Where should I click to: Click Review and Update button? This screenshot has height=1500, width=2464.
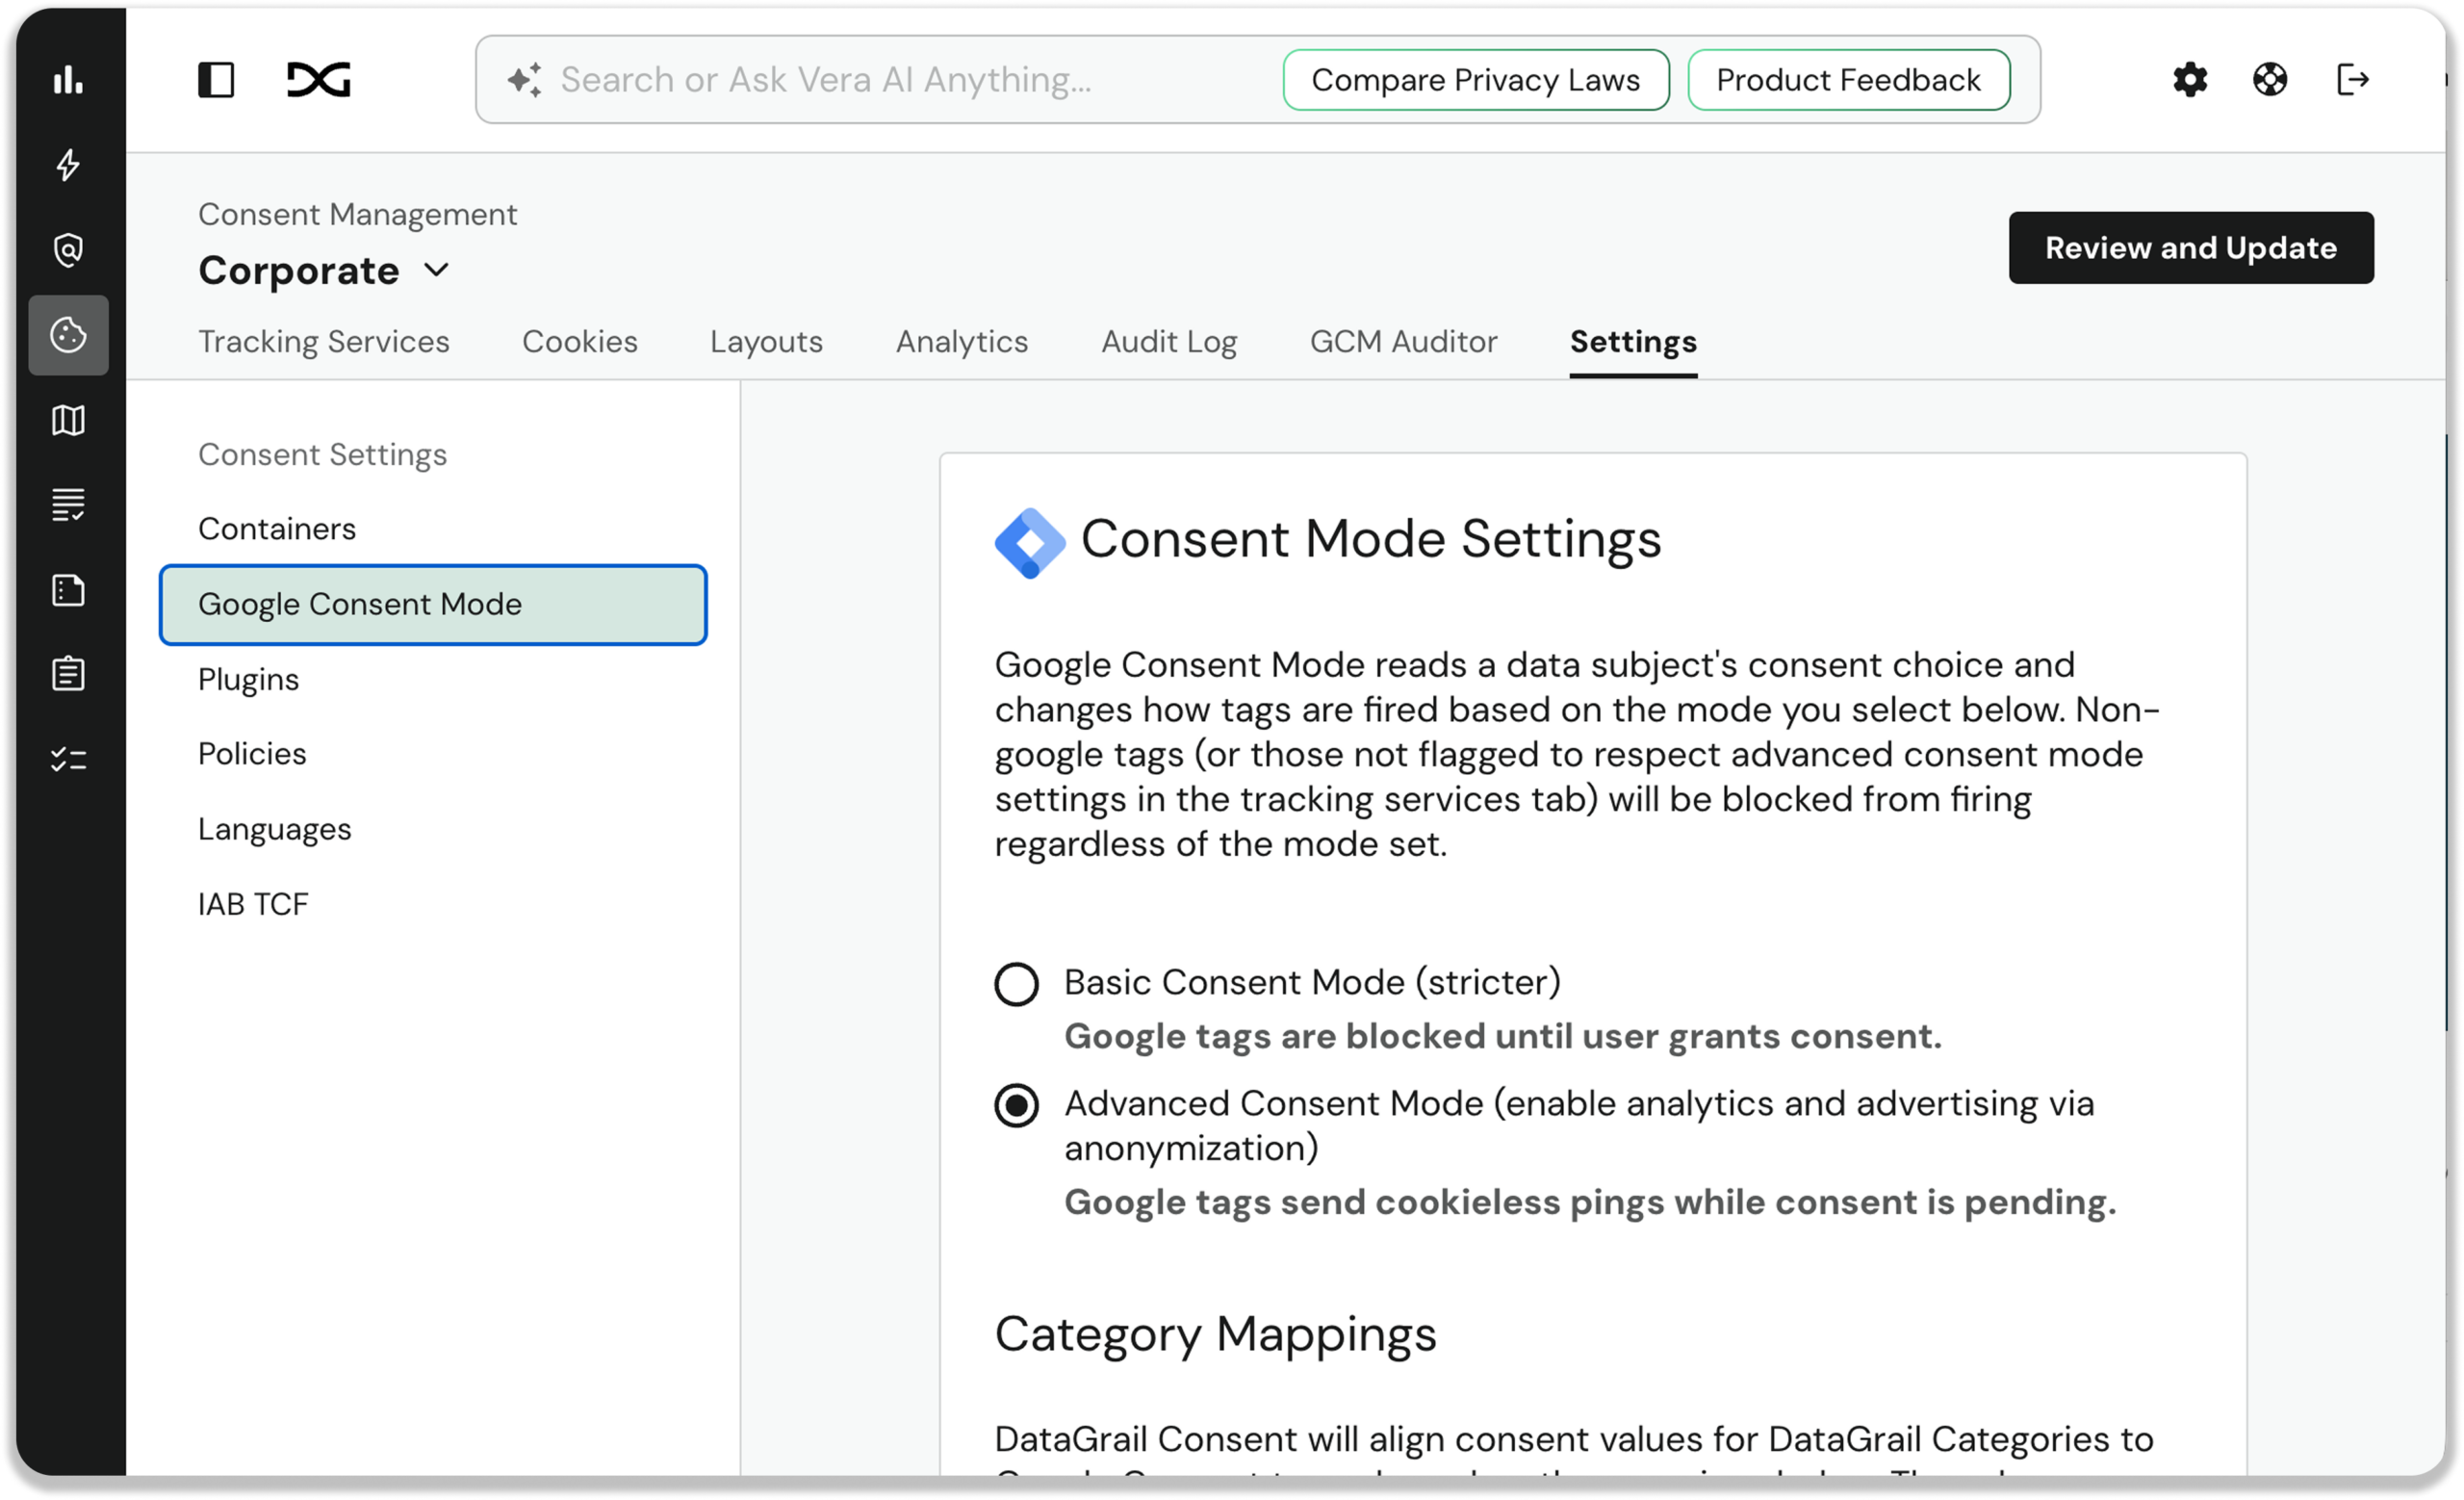click(x=2191, y=248)
